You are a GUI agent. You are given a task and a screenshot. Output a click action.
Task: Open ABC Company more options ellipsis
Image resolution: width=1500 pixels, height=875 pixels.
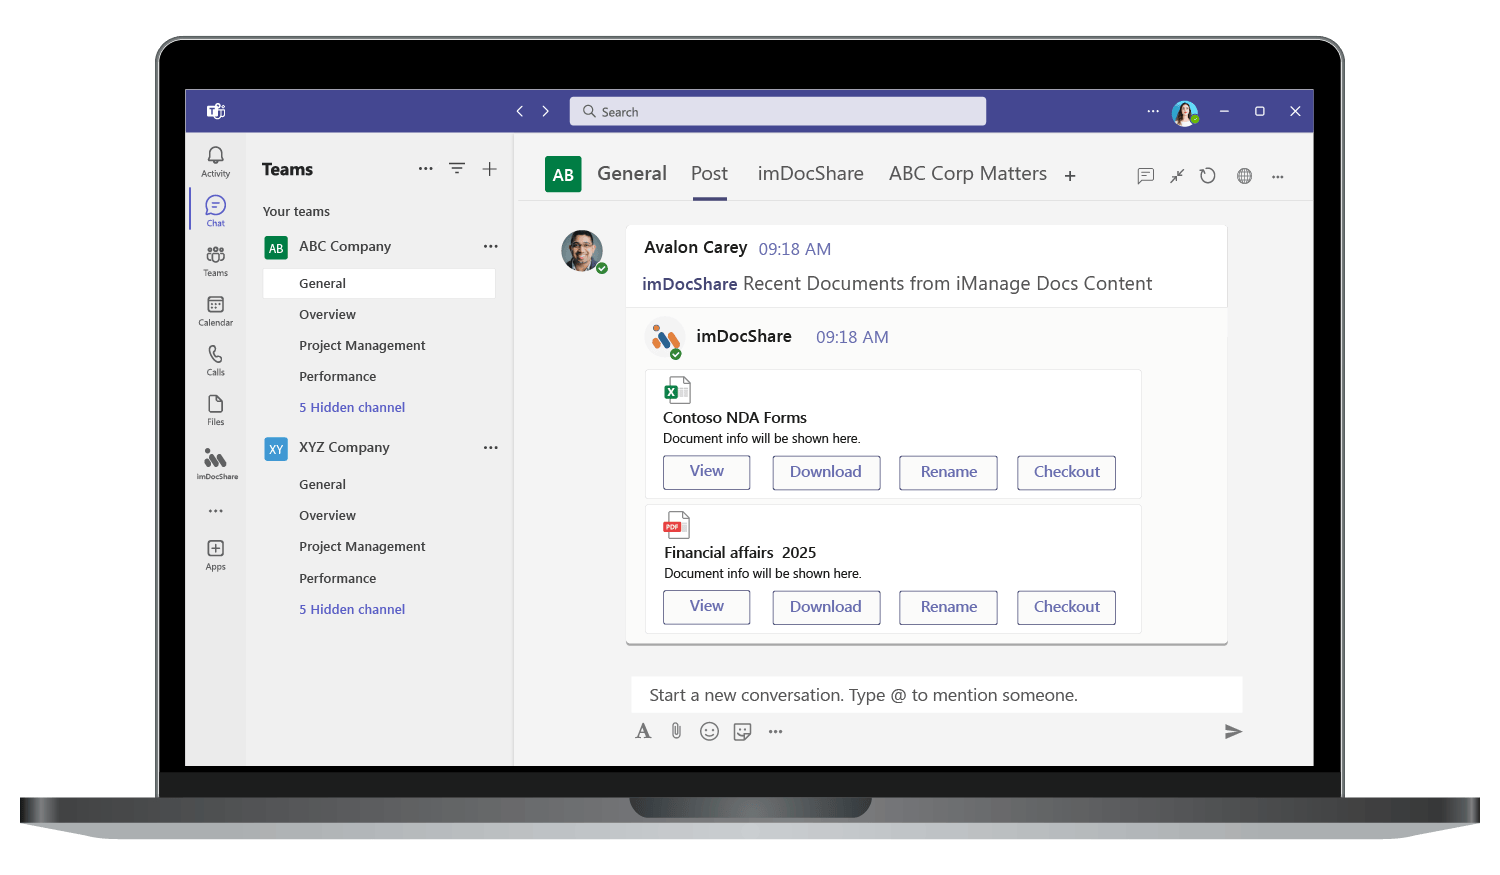click(x=491, y=246)
